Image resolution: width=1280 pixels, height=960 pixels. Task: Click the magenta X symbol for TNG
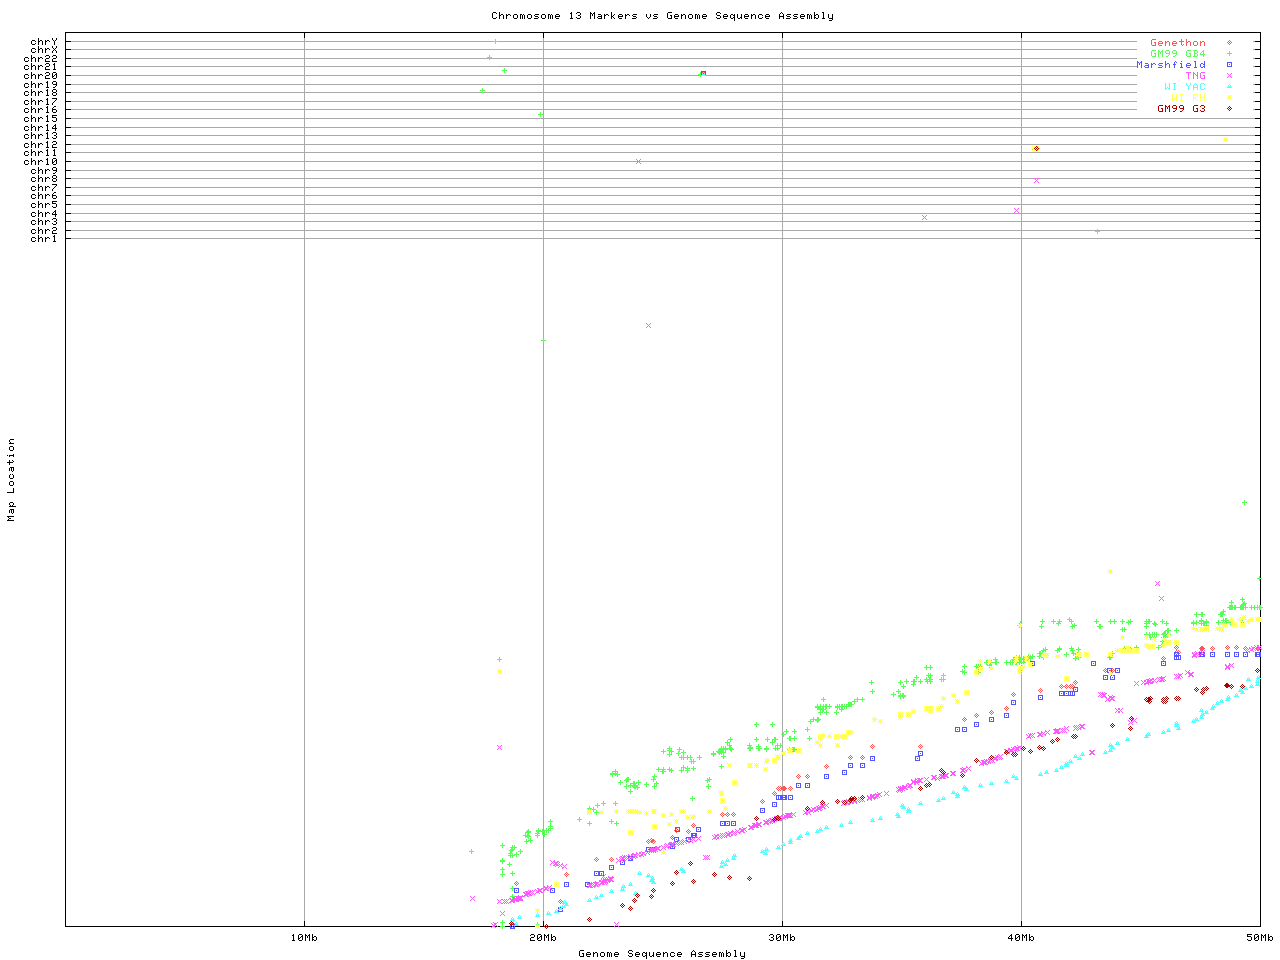(1229, 76)
